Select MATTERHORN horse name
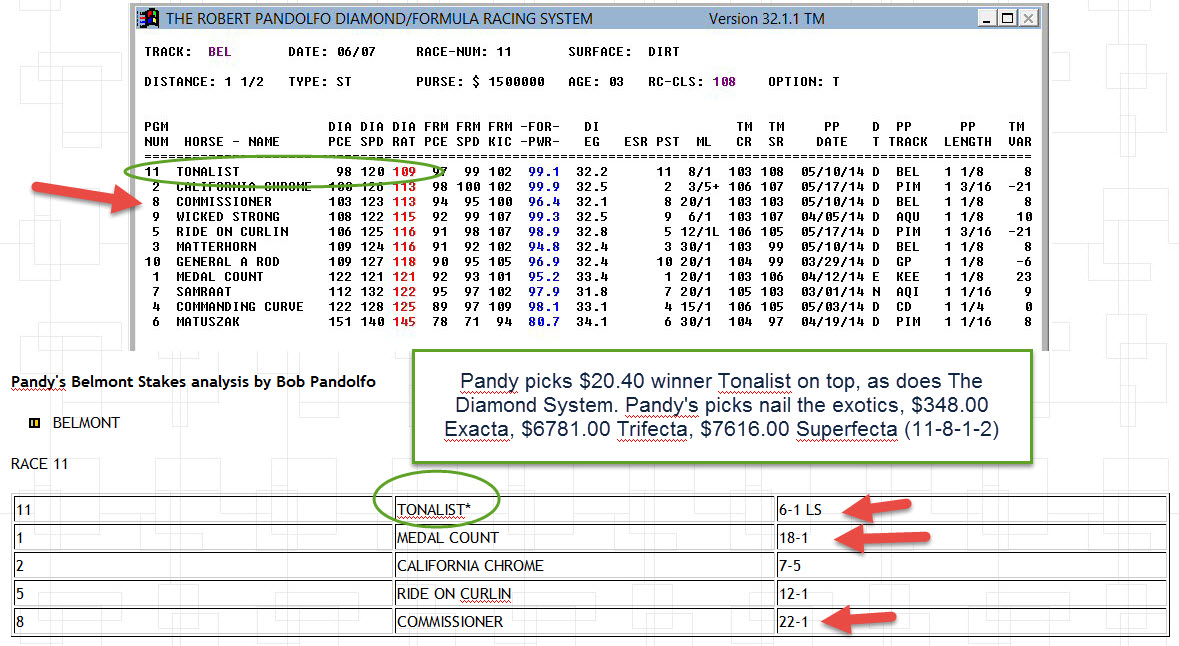This screenshot has height=646, width=1179. pos(216,247)
